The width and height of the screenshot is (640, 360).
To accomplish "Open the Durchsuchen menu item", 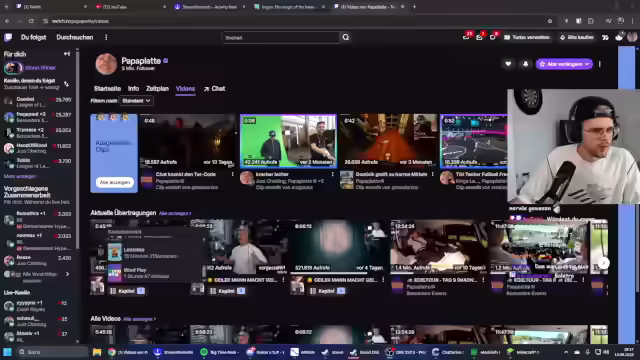I will tap(75, 37).
